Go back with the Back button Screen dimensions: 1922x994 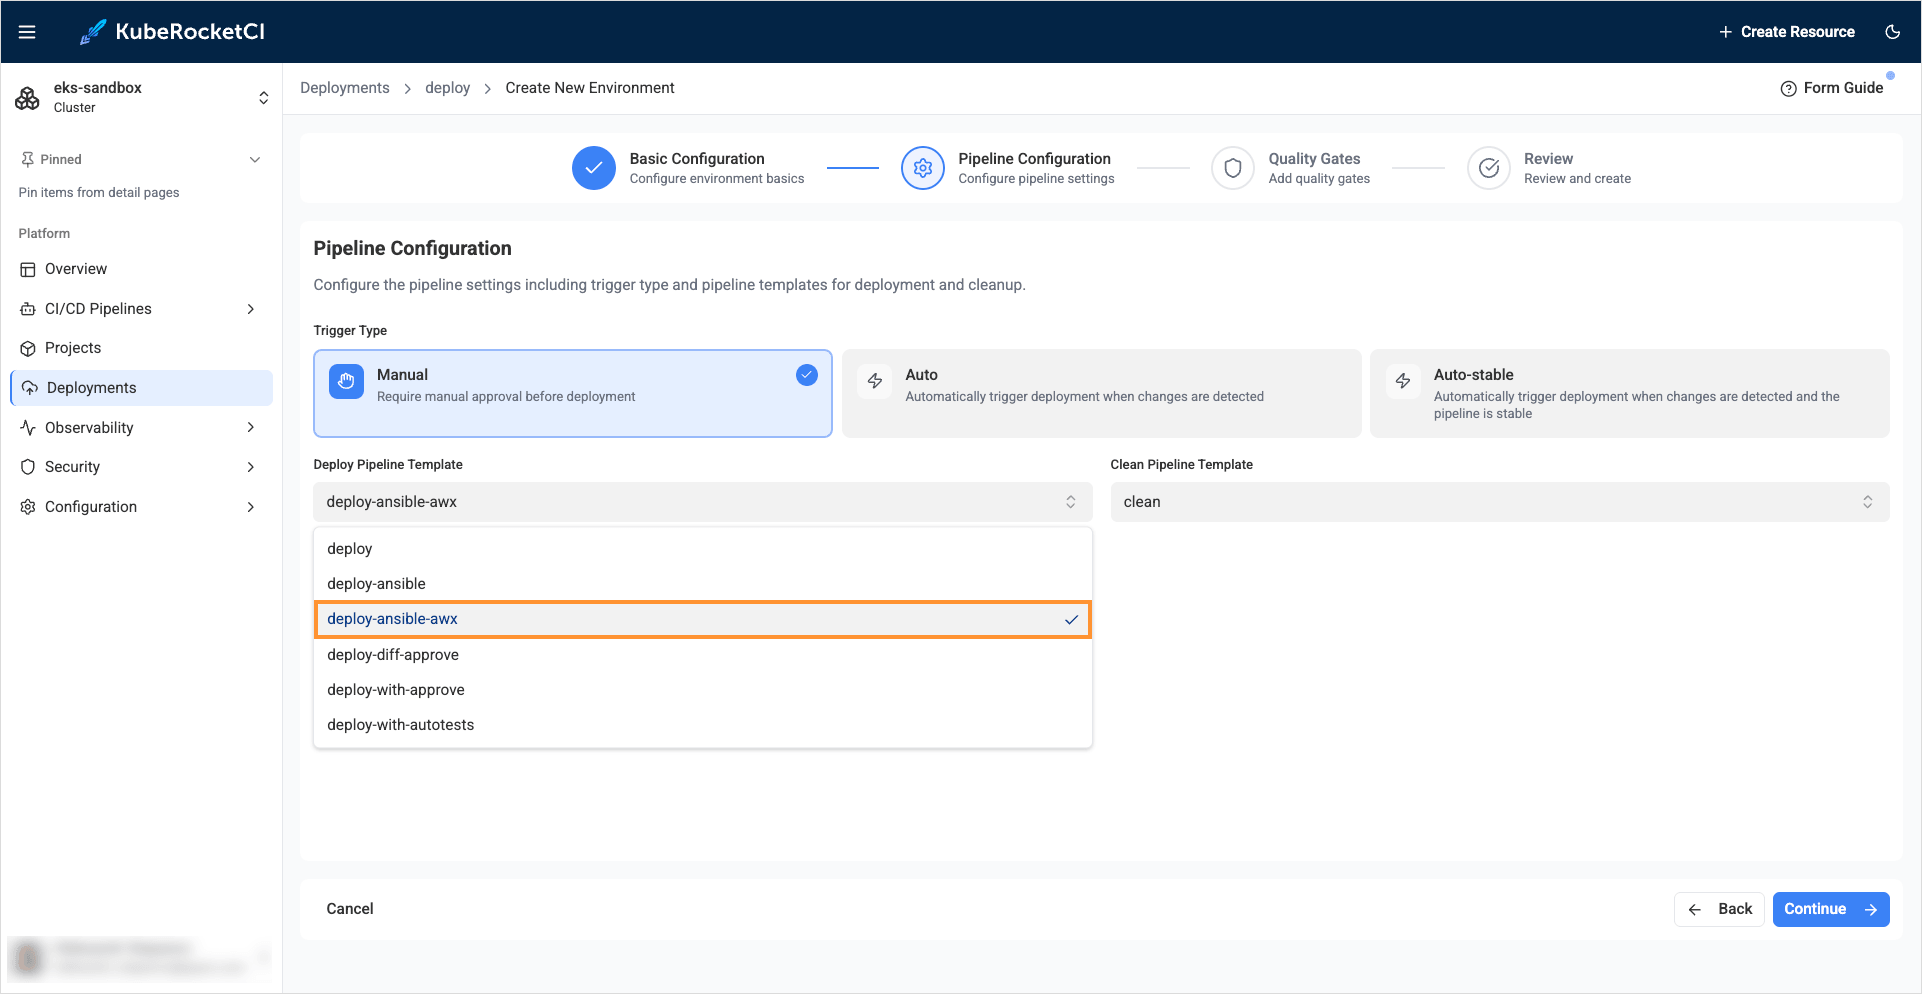coord(1719,909)
